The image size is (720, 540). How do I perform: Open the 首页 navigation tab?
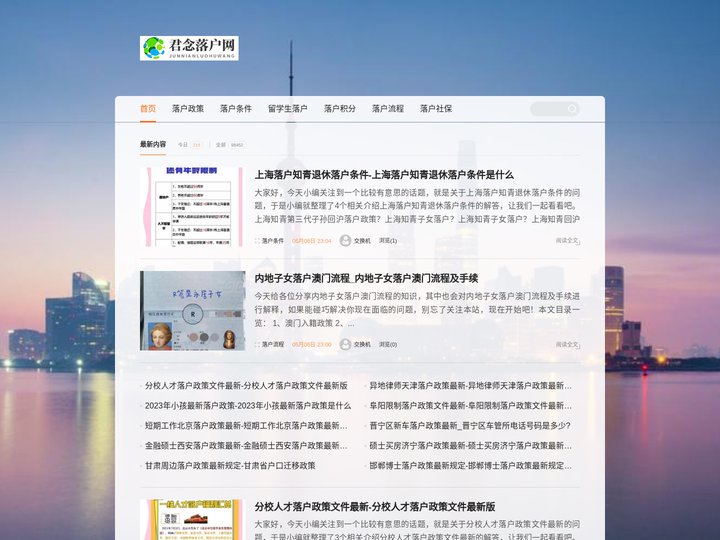148,109
